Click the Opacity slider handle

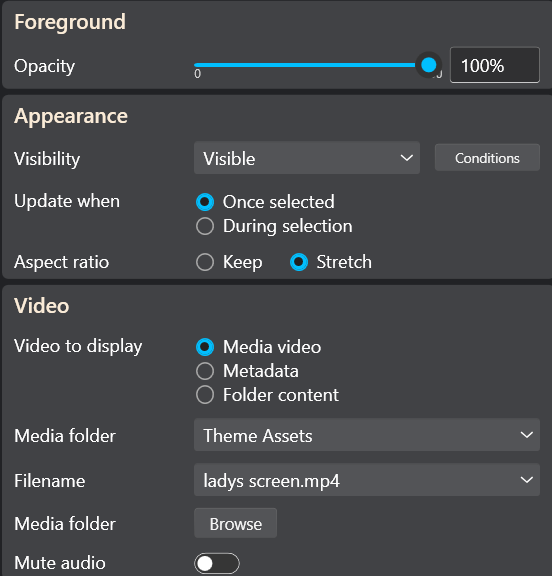428,65
